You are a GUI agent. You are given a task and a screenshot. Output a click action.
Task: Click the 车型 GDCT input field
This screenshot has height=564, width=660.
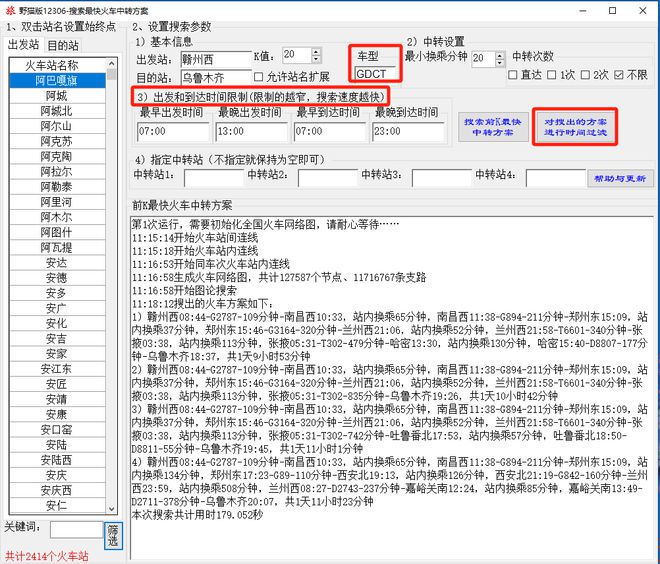point(375,74)
